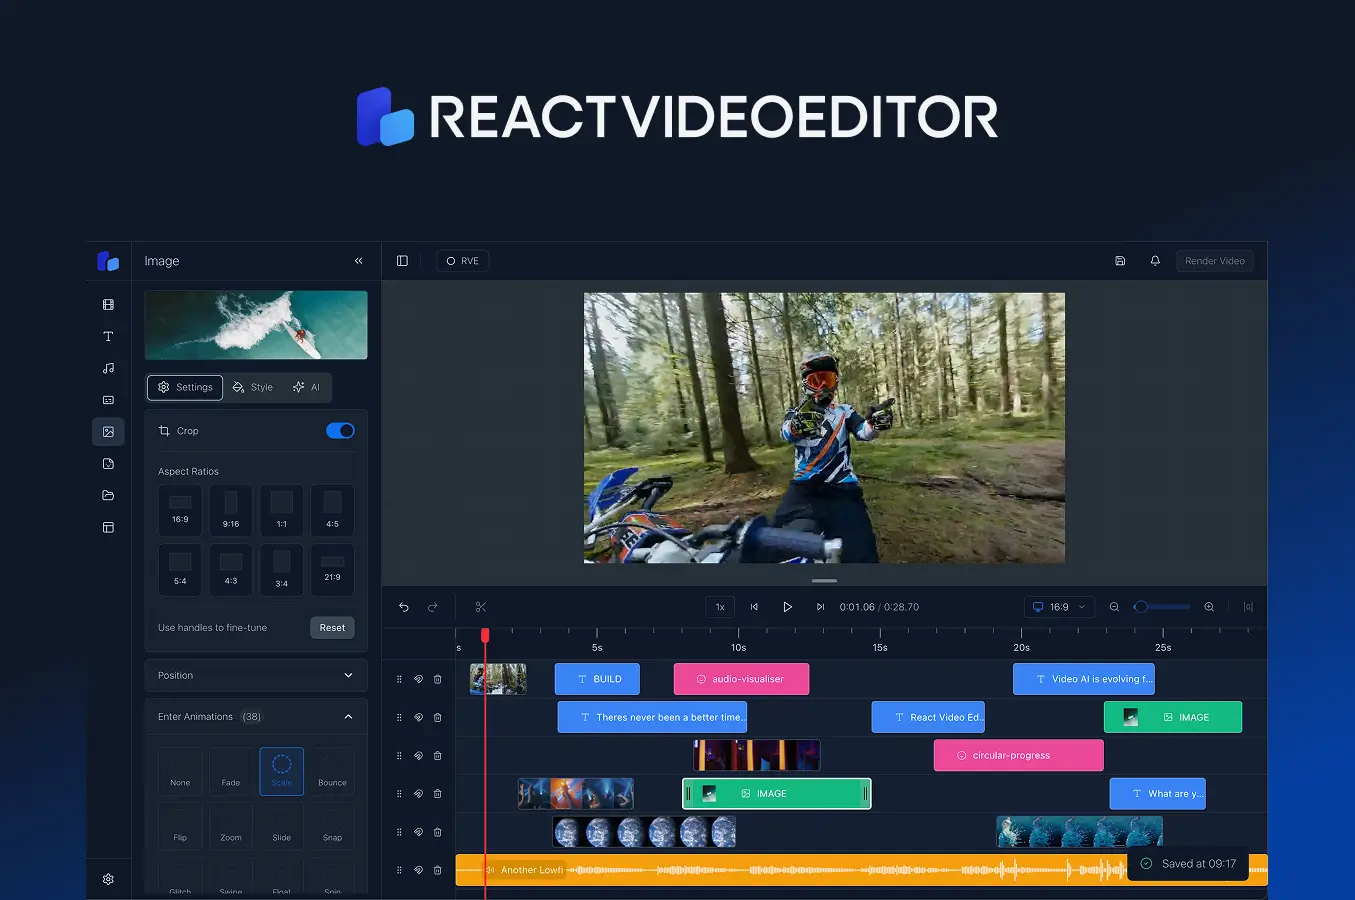
Task: Zoom in the timeline
Action: (x=1209, y=607)
